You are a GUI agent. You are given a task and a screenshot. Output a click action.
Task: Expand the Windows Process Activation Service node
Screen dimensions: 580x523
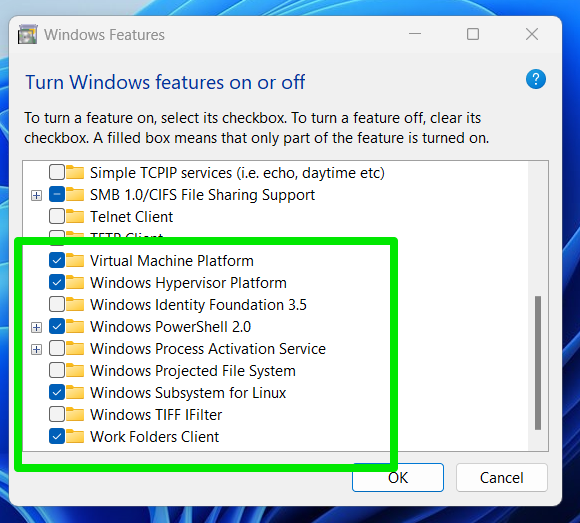pos(36,349)
